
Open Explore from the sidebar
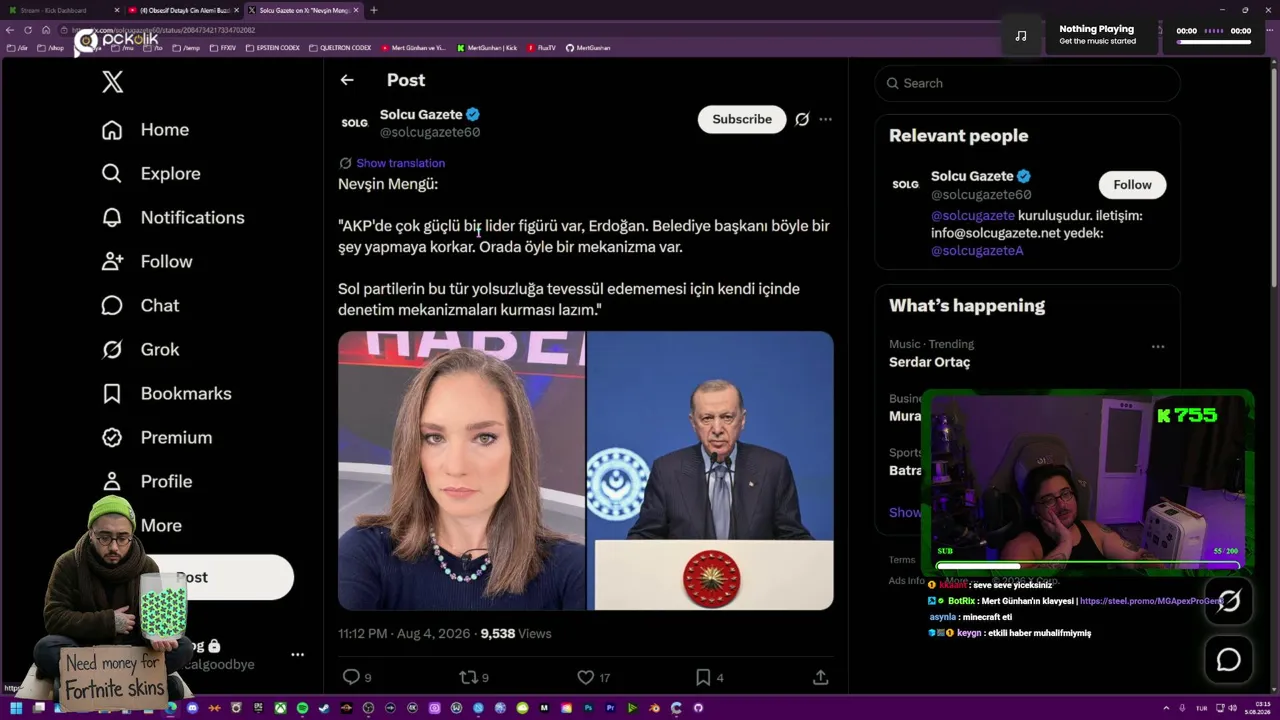pos(151,174)
